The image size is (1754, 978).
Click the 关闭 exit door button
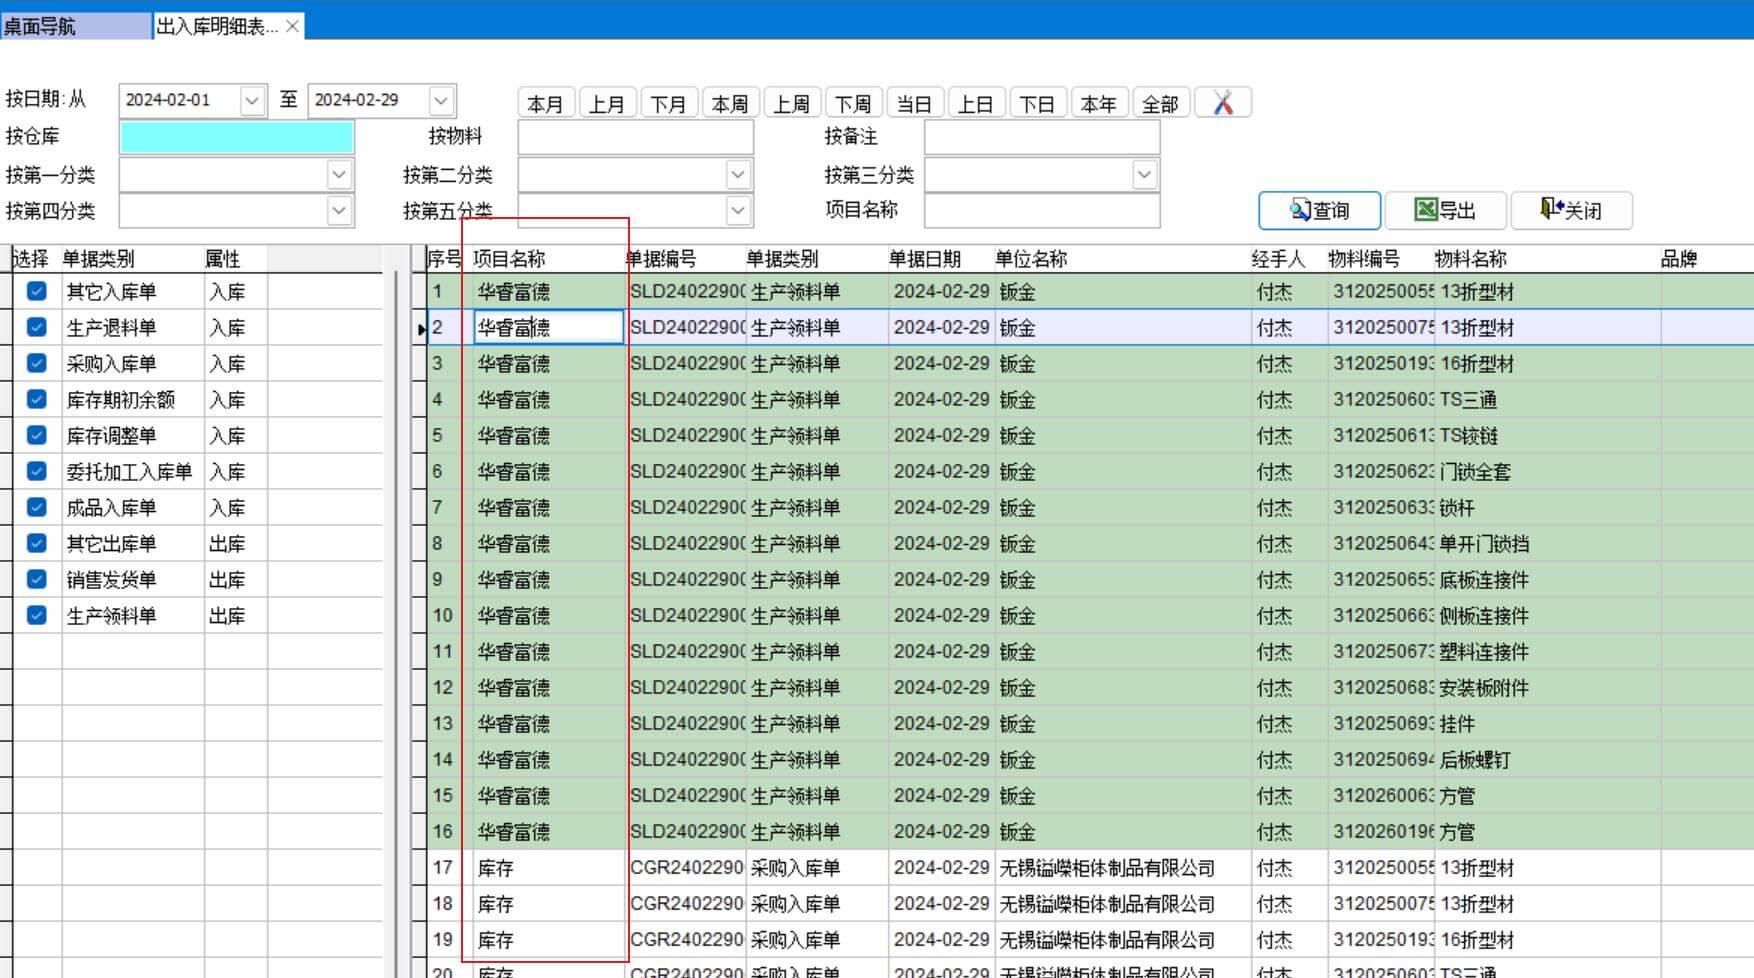coord(1571,210)
